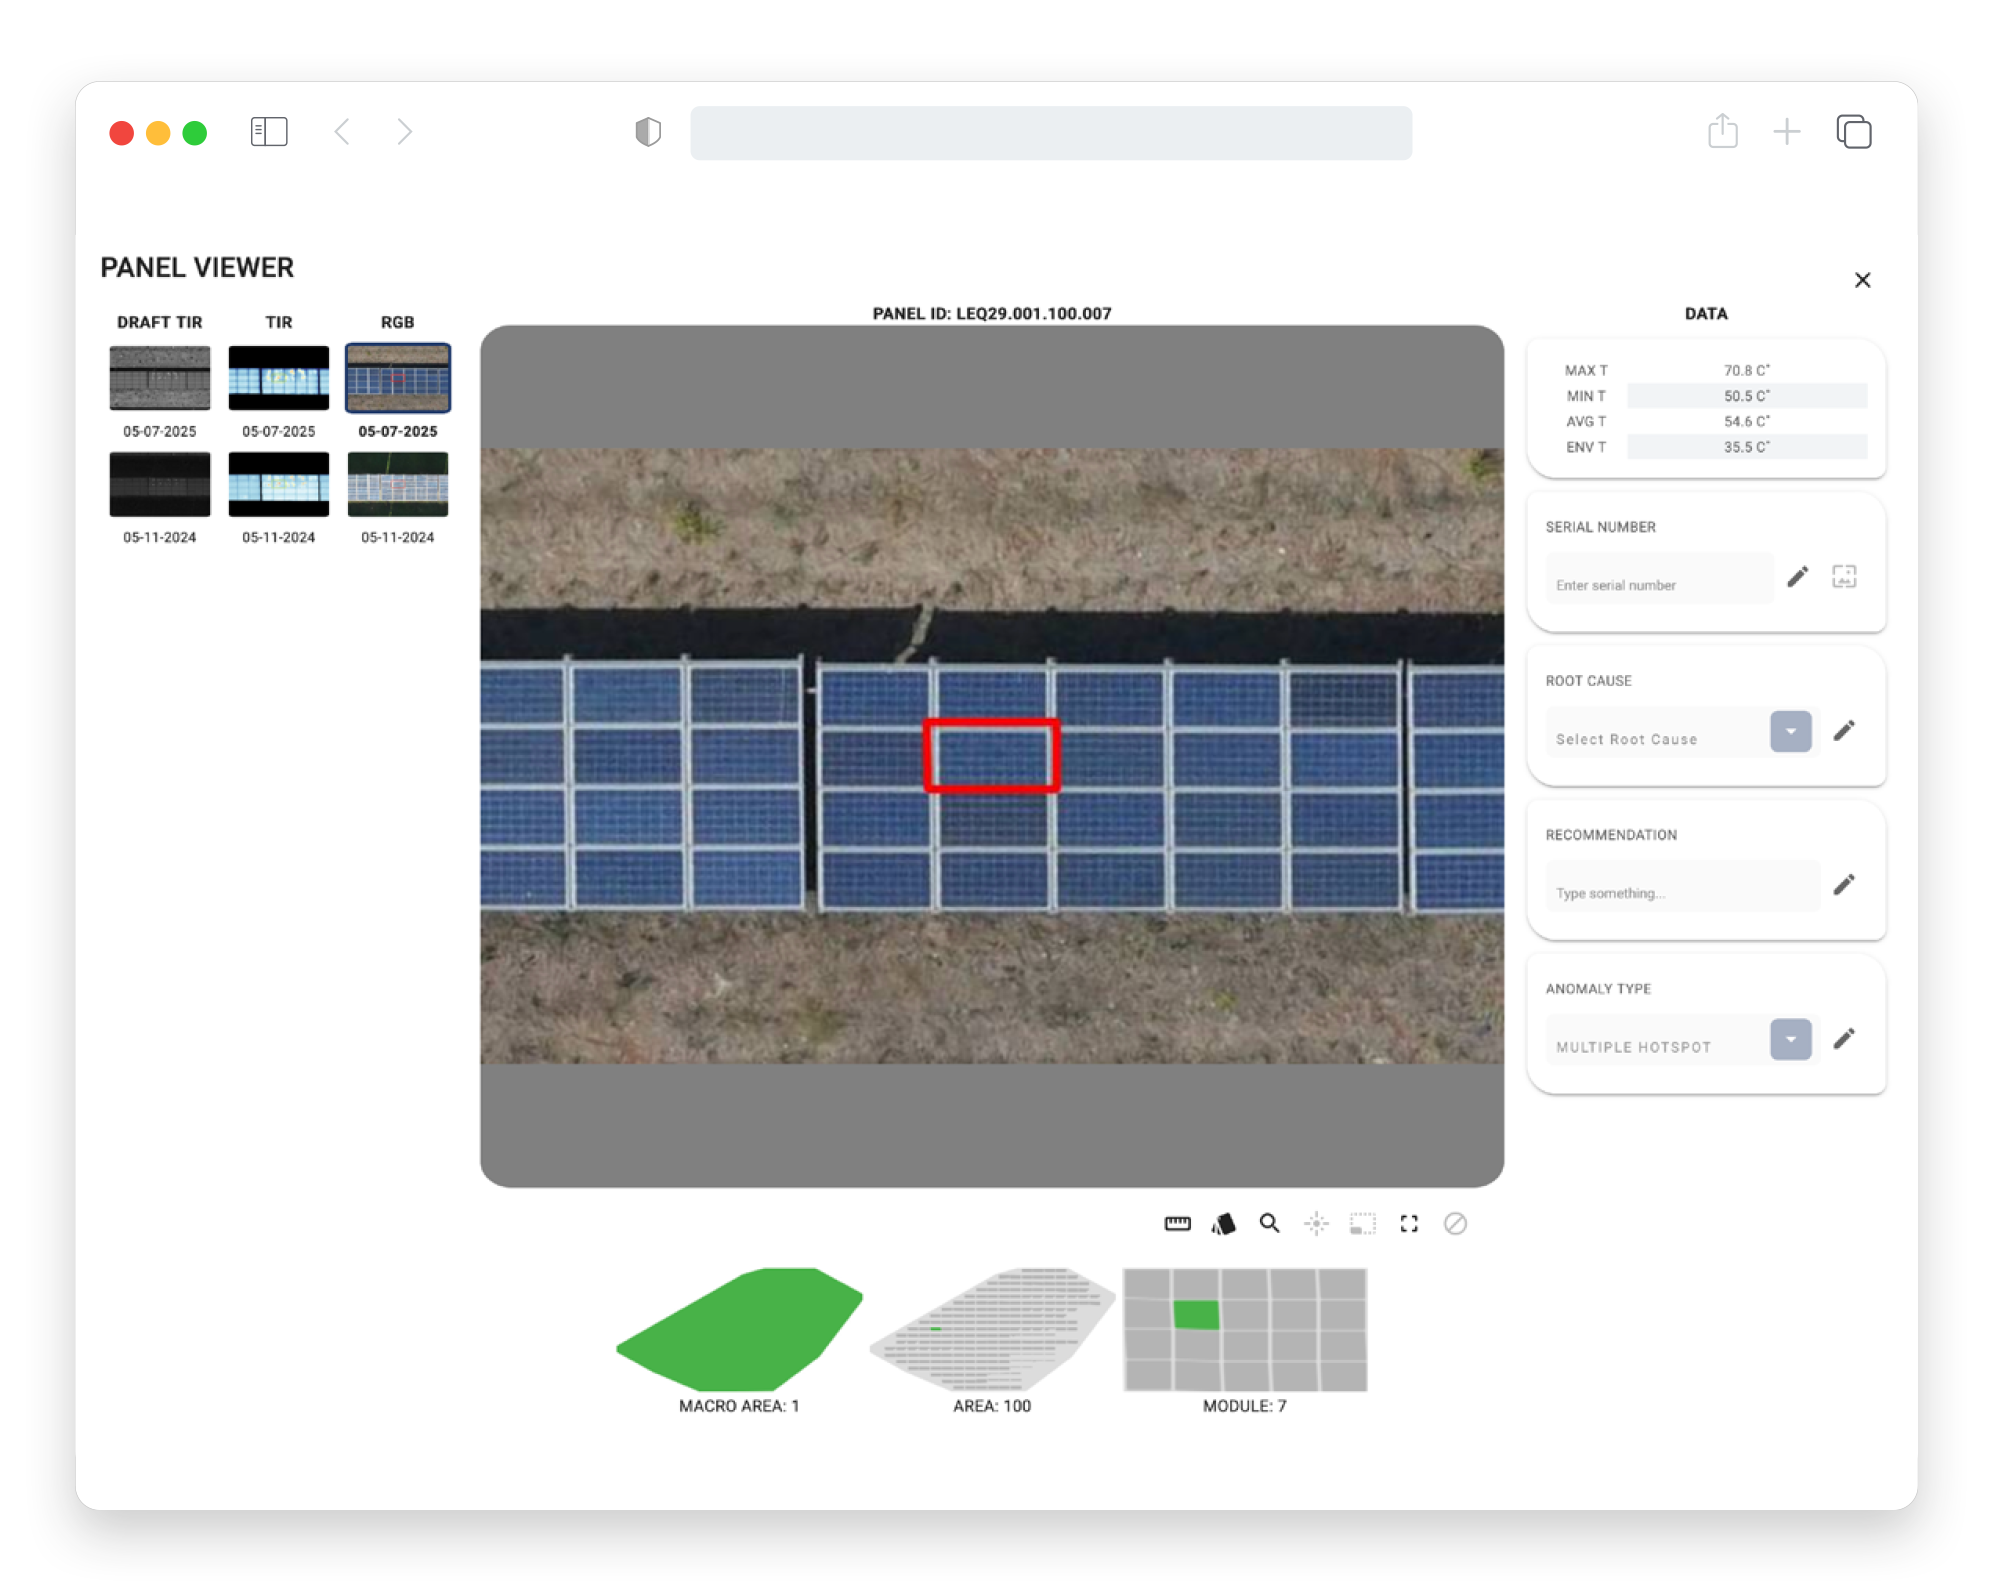Open the Anomaly Type dropdown arrow
The width and height of the screenshot is (2000, 1595).
pos(1790,1040)
